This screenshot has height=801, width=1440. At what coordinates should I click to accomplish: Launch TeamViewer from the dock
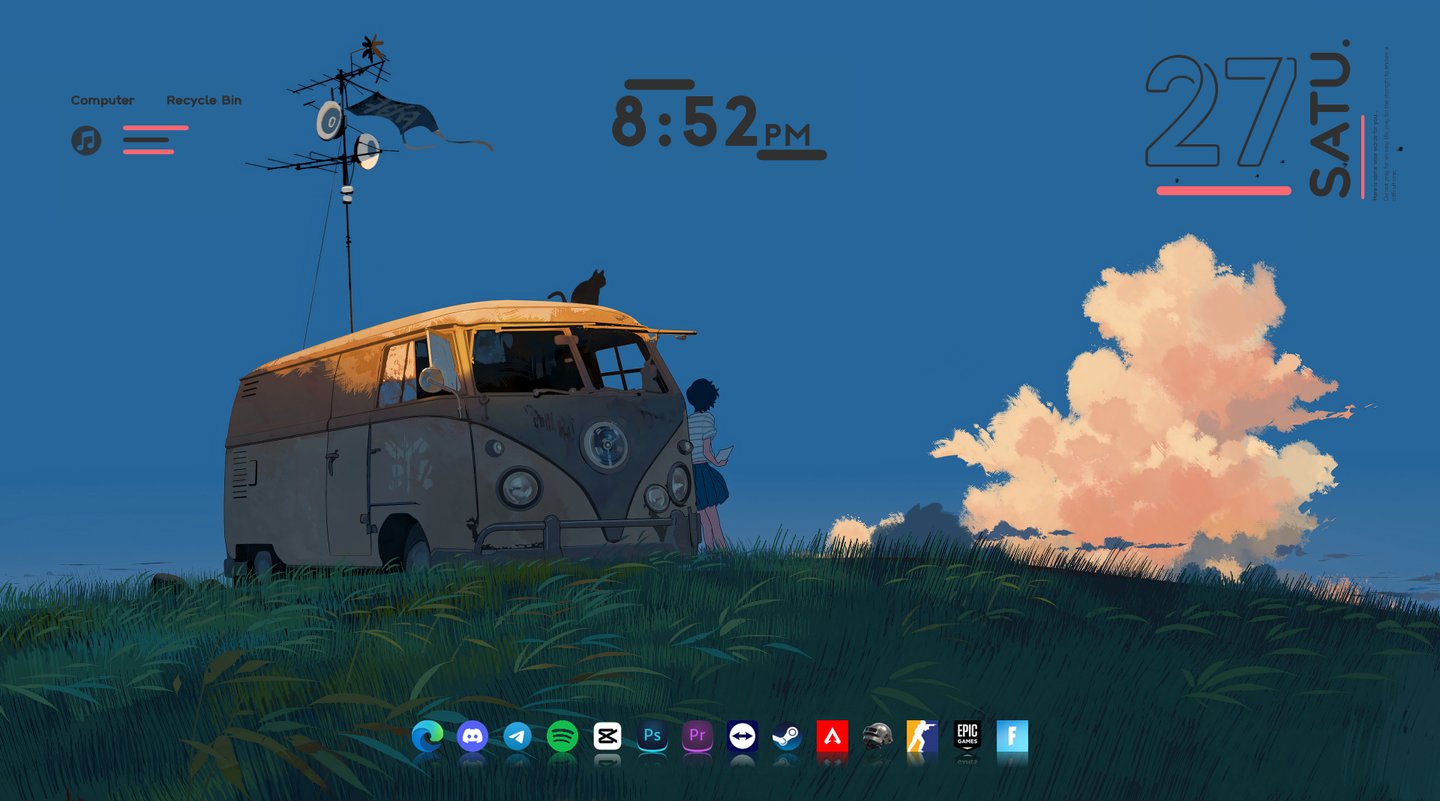[742, 737]
